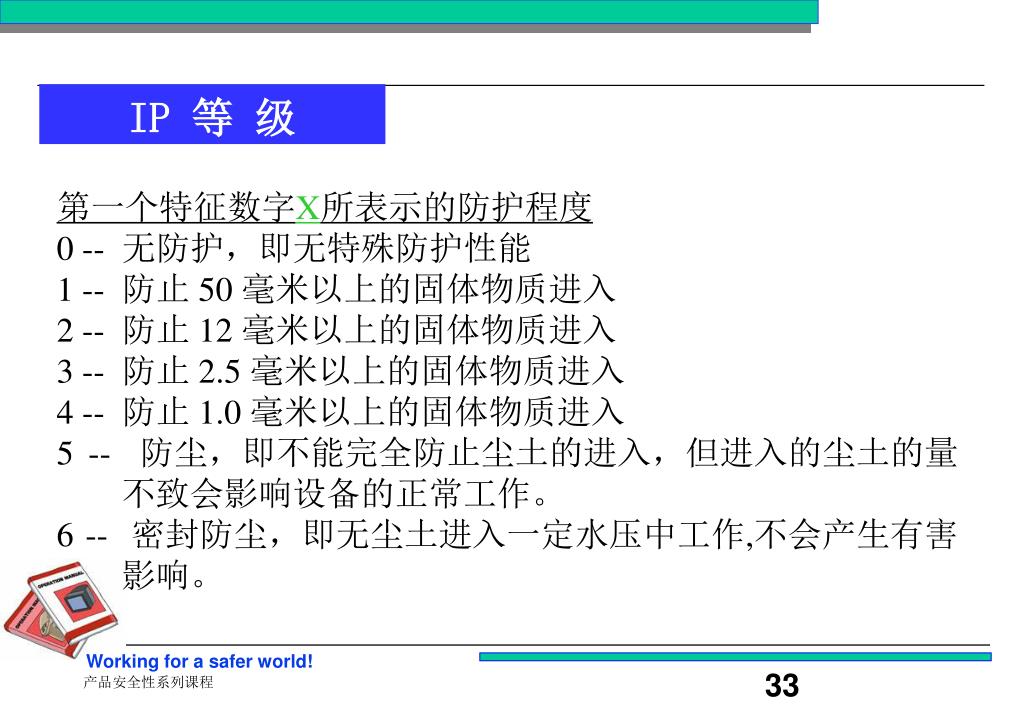The width and height of the screenshot is (1023, 708).
Task: Click text '6 -- 密封防尘，即无尘土进入一定水压中工作'
Action: click(x=400, y=534)
